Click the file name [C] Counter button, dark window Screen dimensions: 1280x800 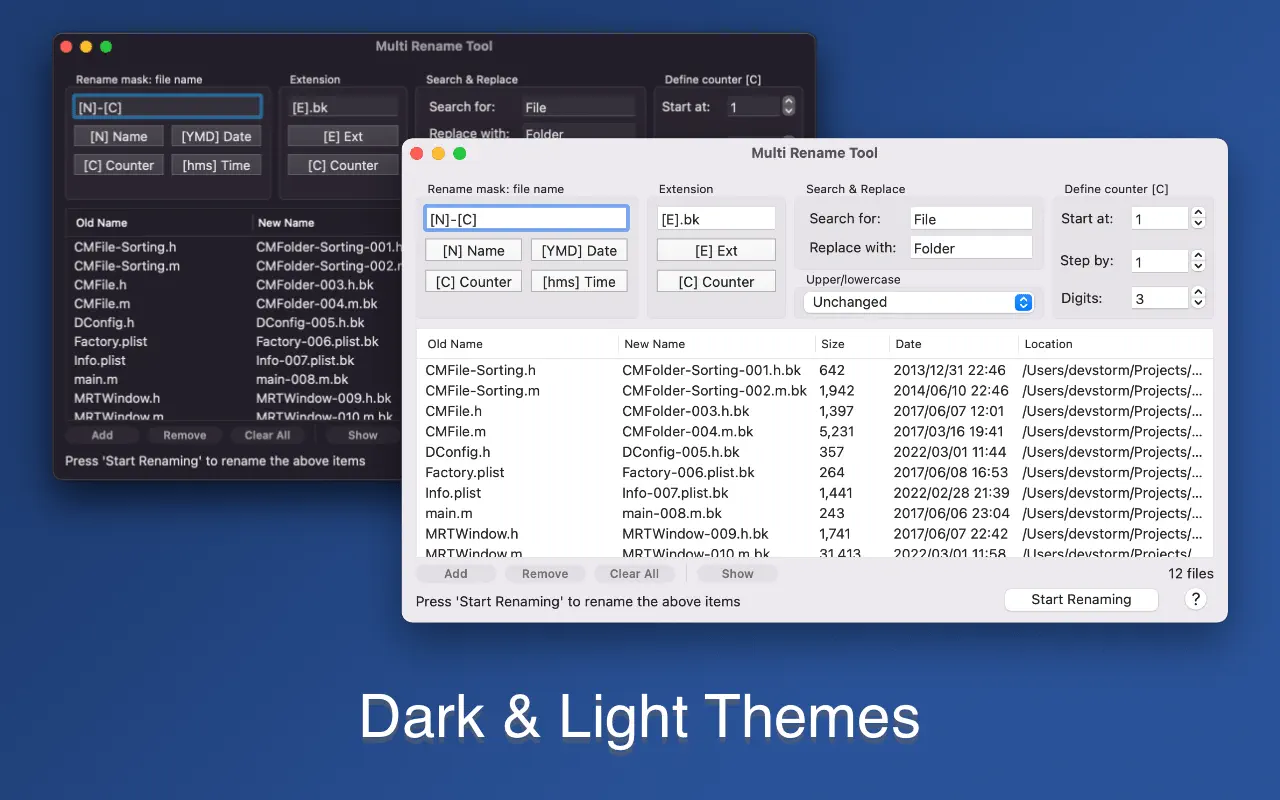[118, 166]
